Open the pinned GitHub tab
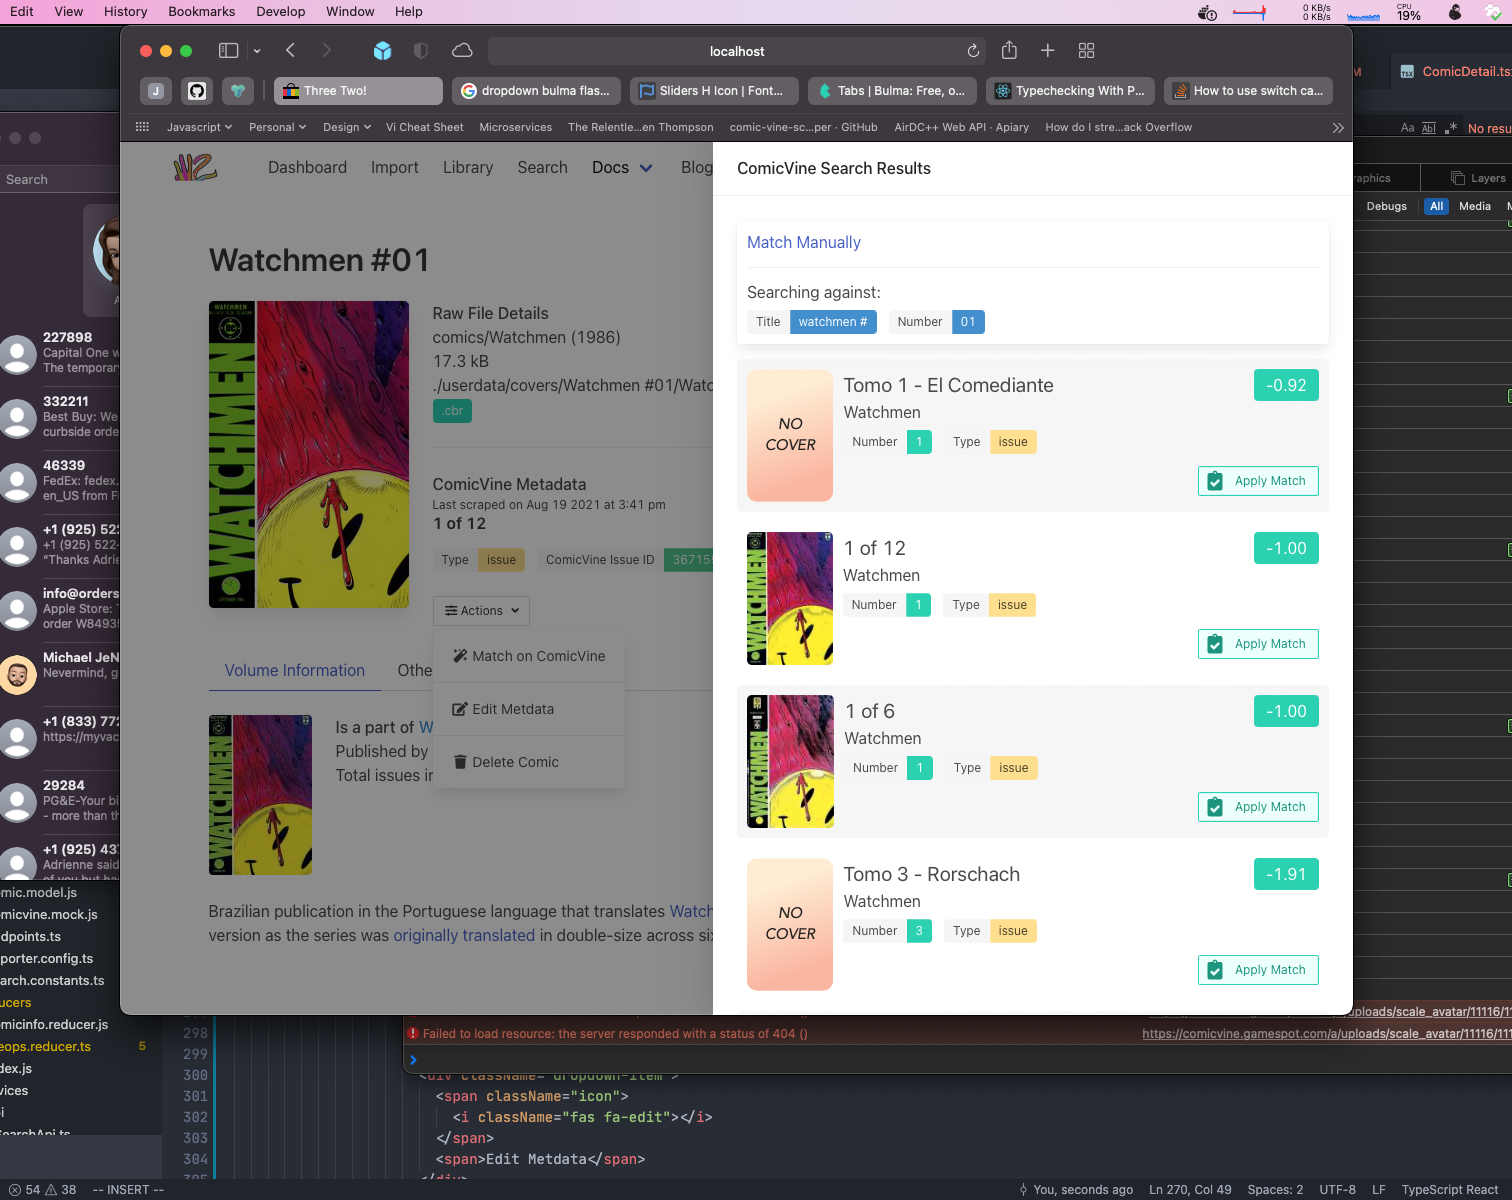The image size is (1512, 1200). 197,91
